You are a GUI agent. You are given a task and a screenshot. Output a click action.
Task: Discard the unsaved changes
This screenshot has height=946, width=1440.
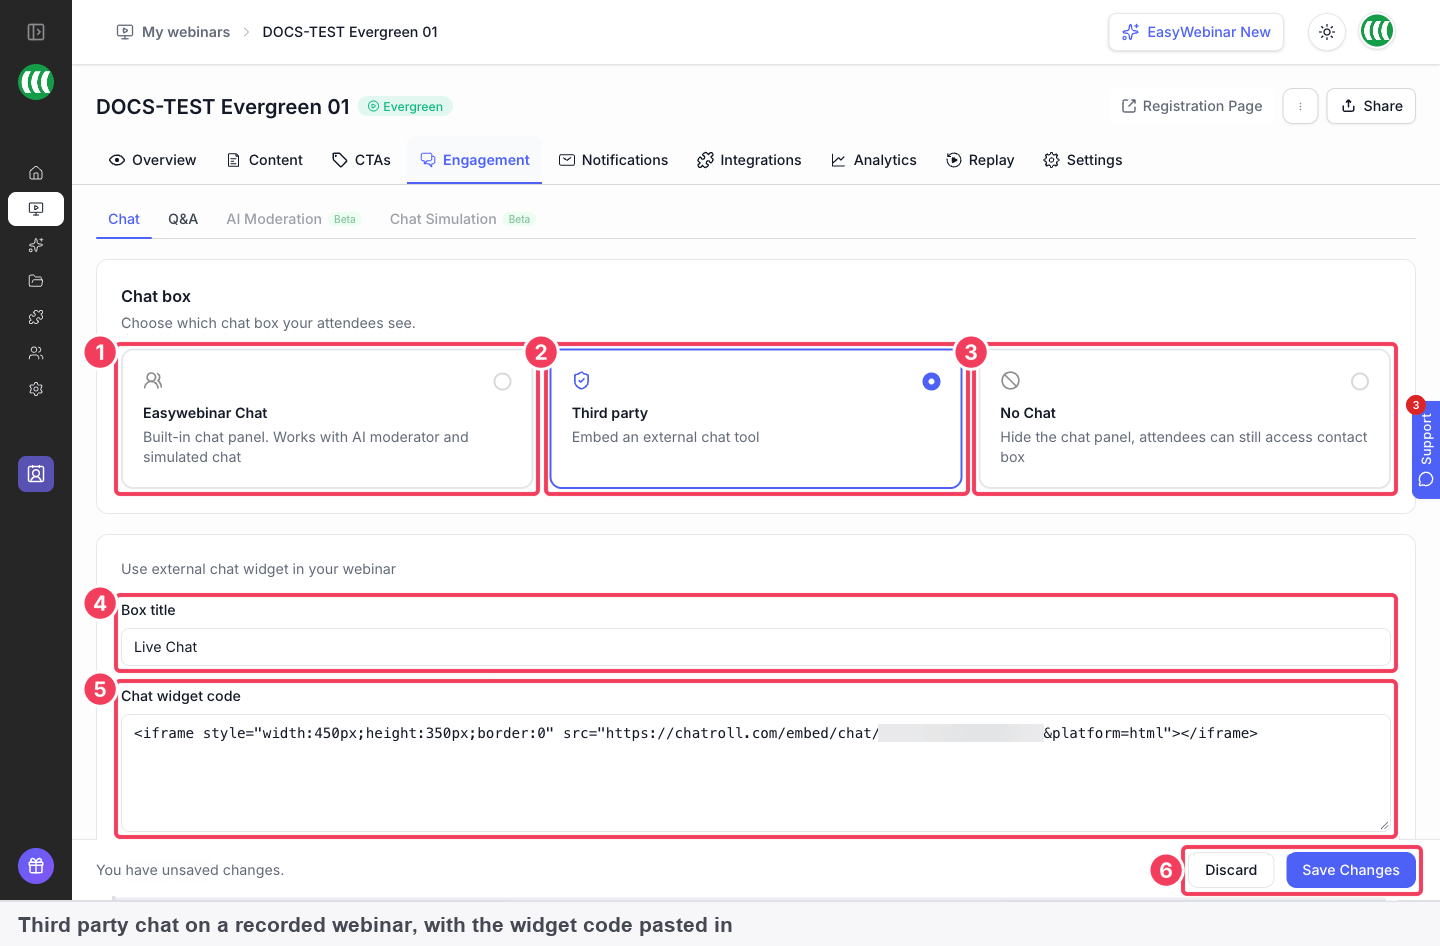point(1231,870)
